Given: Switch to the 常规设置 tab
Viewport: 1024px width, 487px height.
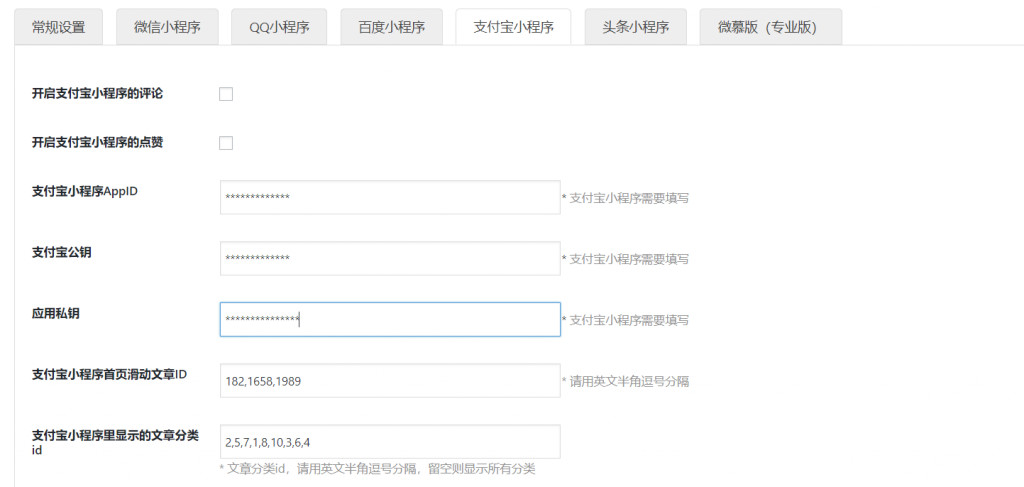Looking at the screenshot, I should pos(59,27).
